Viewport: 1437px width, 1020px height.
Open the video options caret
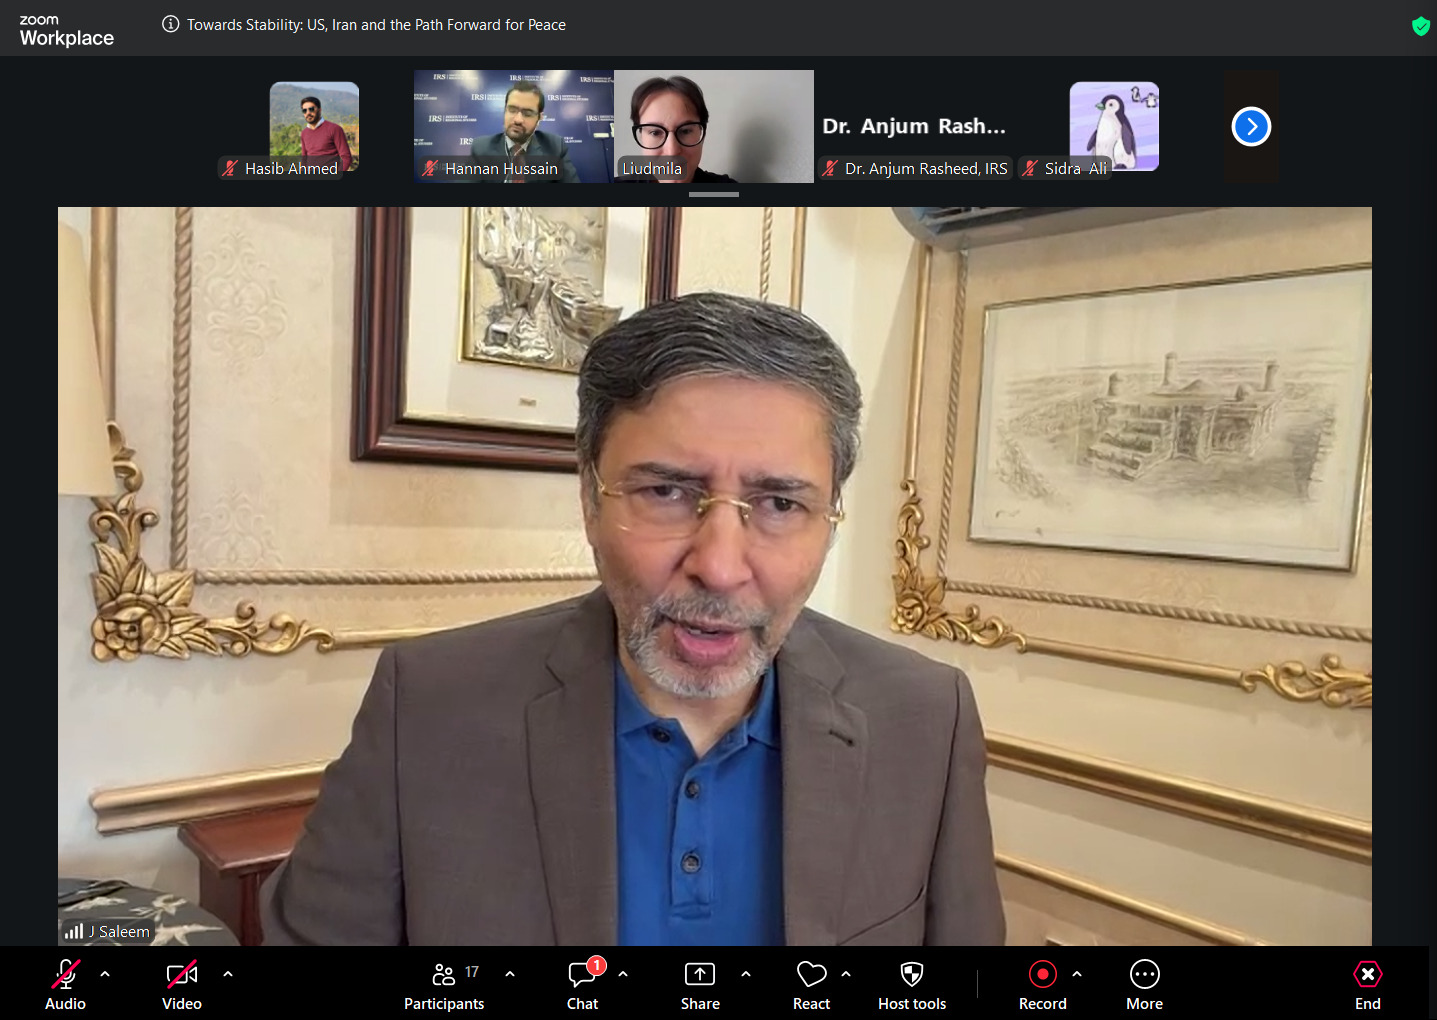click(x=228, y=973)
